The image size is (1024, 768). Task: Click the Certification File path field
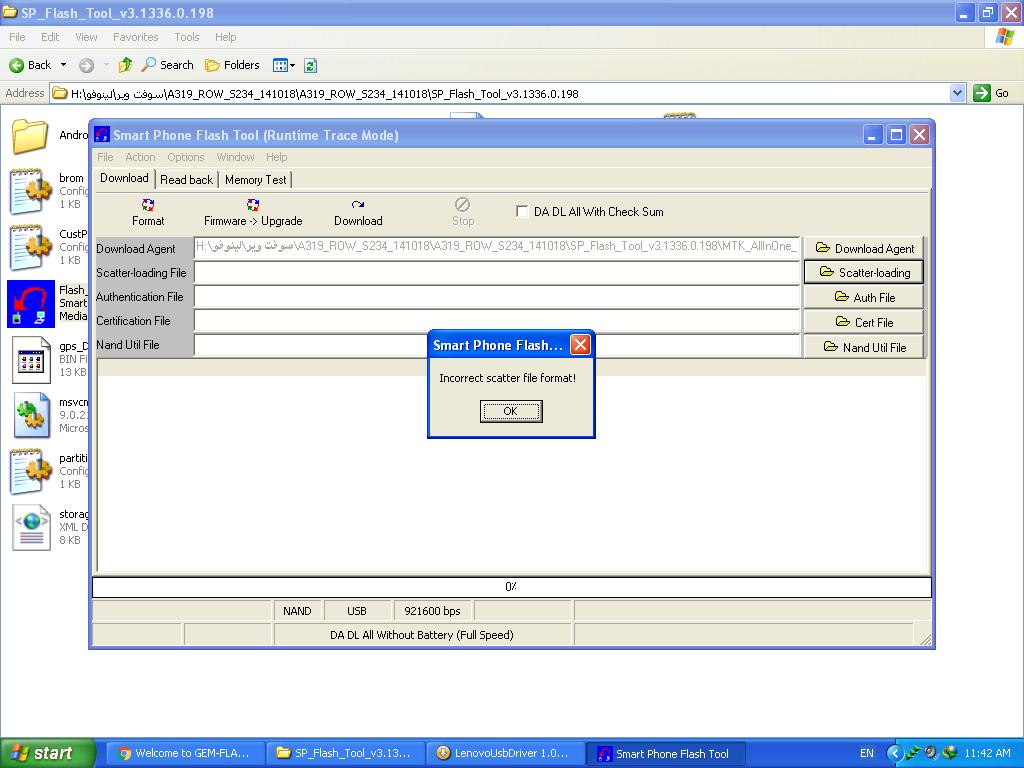click(x=497, y=321)
